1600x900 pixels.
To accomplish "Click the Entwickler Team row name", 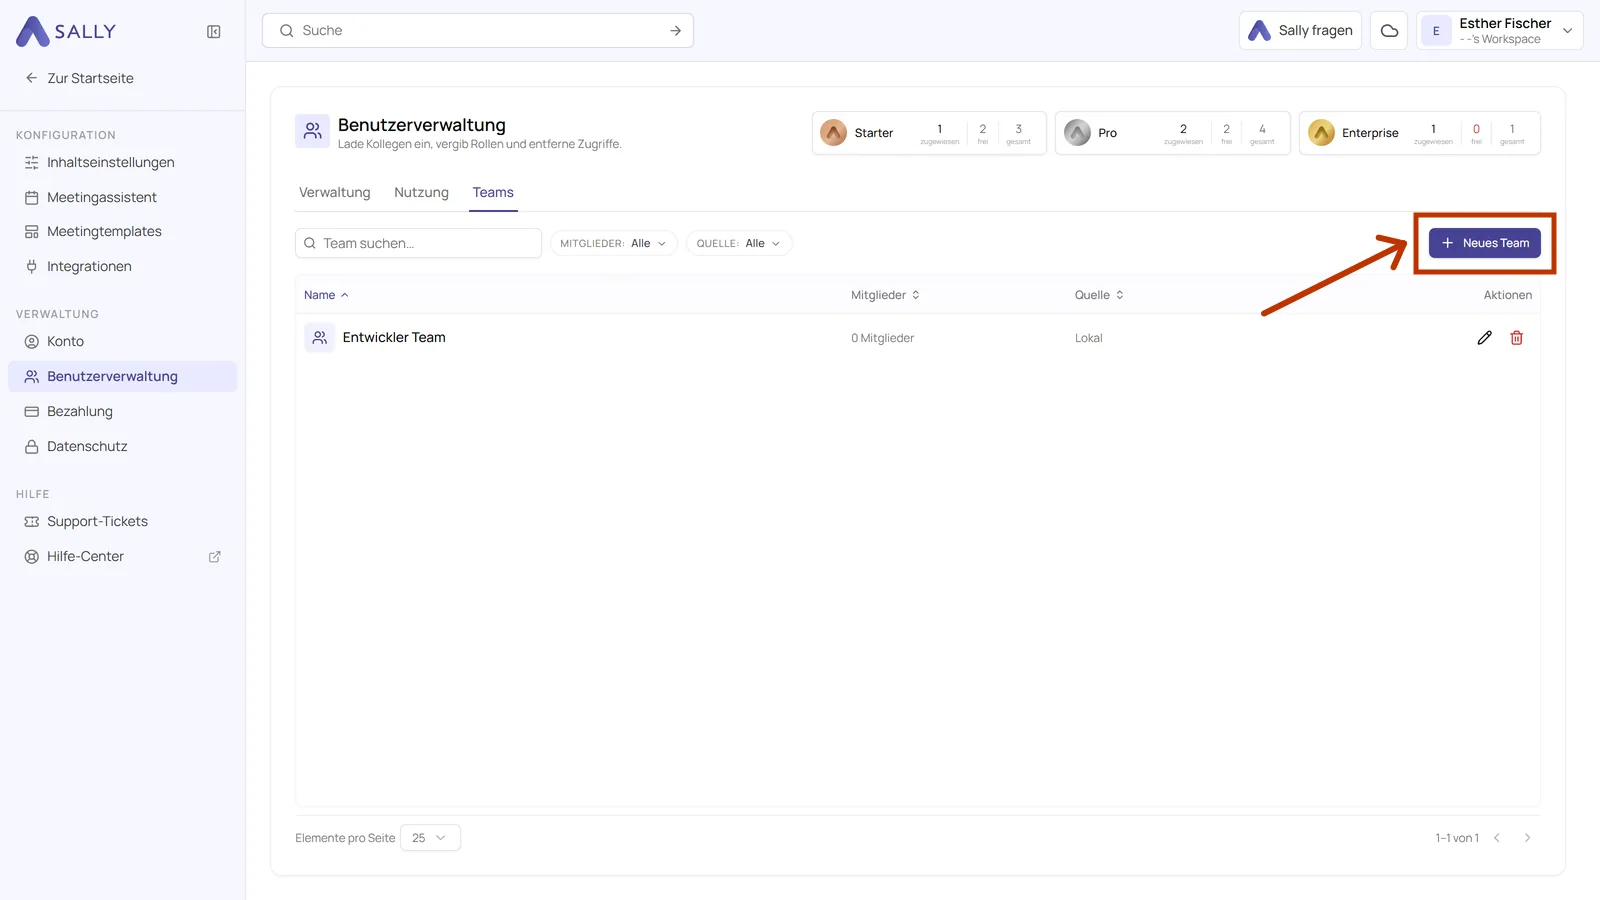I will click(394, 338).
